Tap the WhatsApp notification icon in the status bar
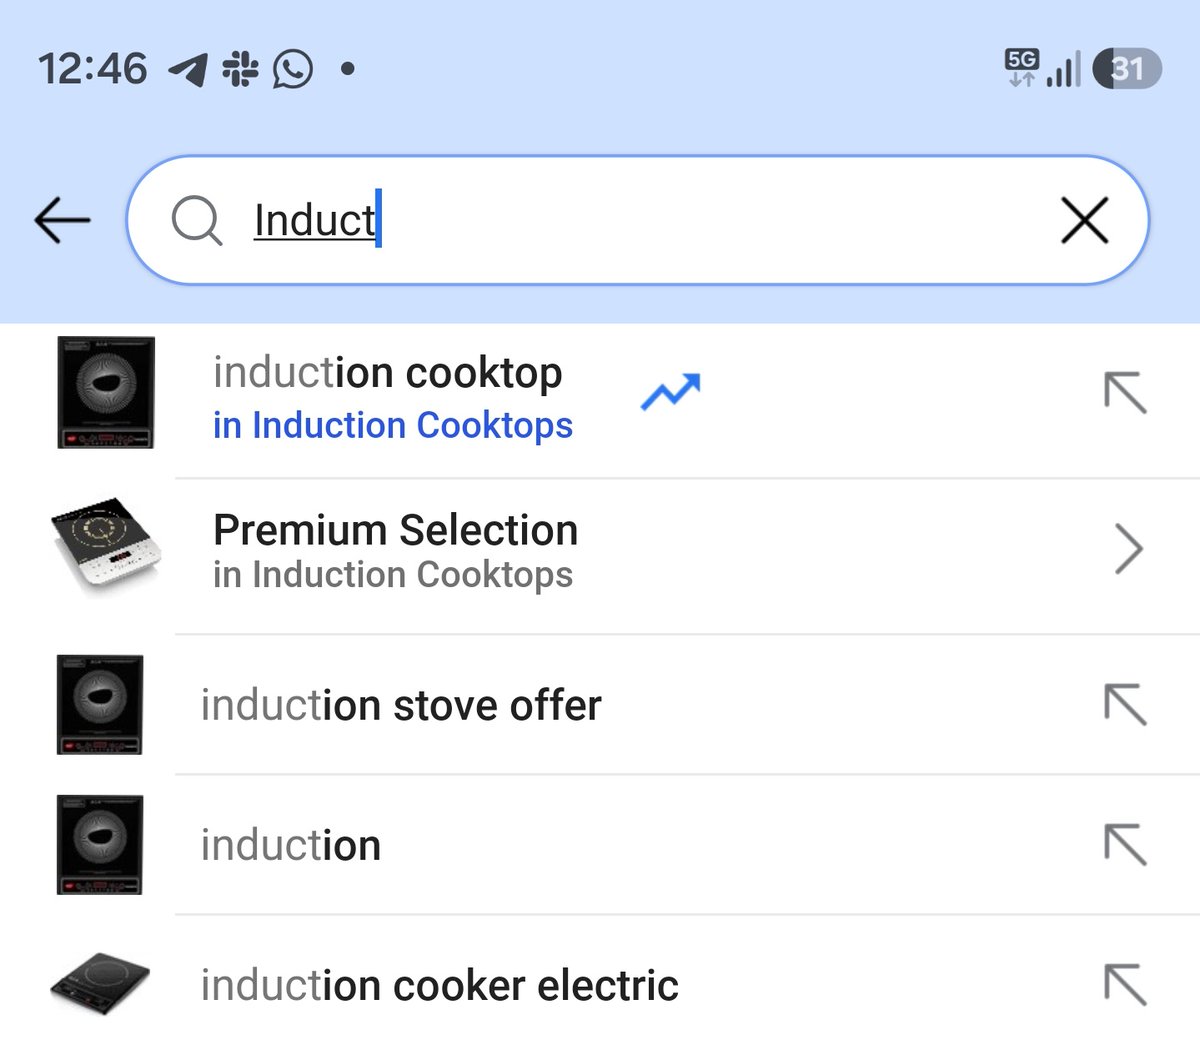The height and width of the screenshot is (1045, 1200). 293,69
